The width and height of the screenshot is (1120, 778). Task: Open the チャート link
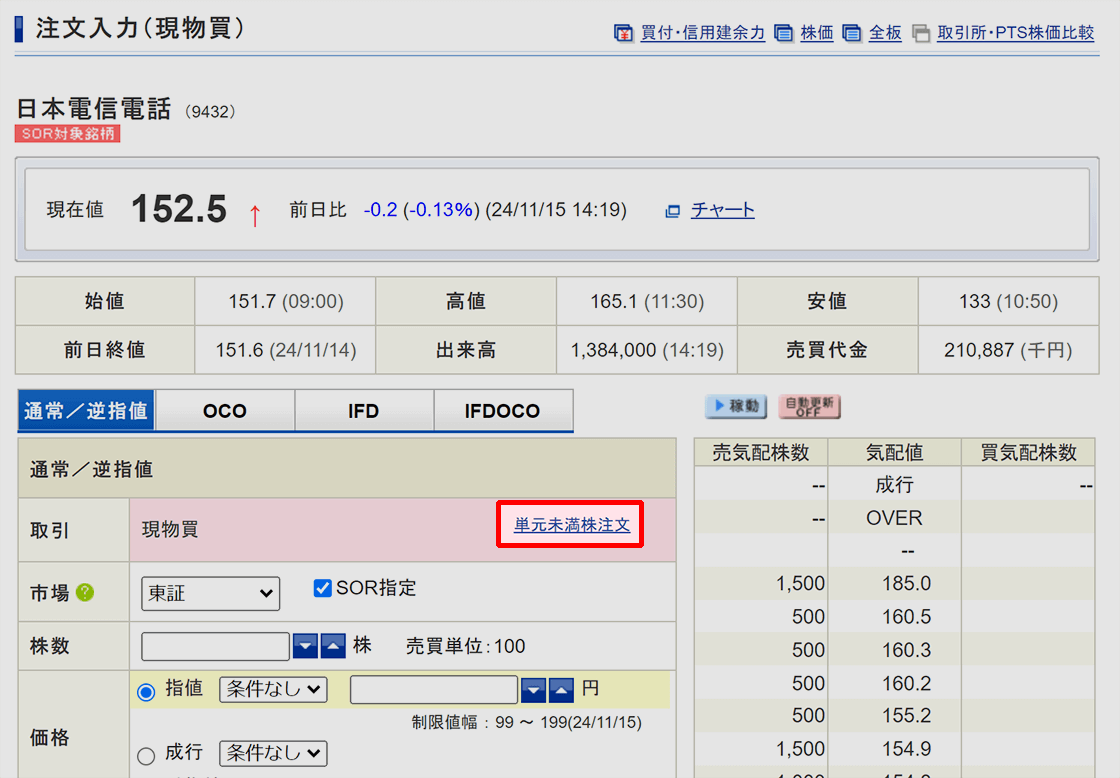tap(722, 210)
